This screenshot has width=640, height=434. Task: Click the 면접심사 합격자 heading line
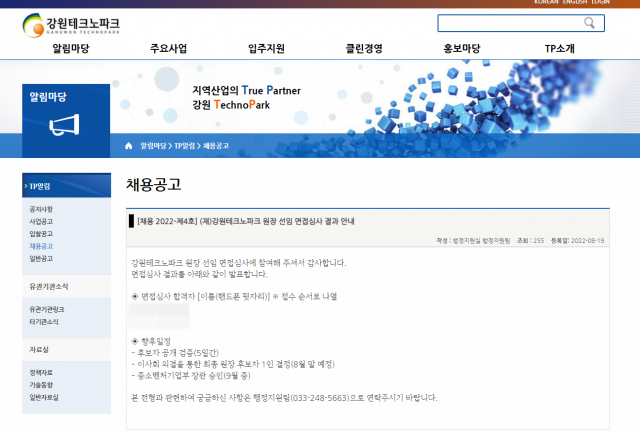click(234, 296)
